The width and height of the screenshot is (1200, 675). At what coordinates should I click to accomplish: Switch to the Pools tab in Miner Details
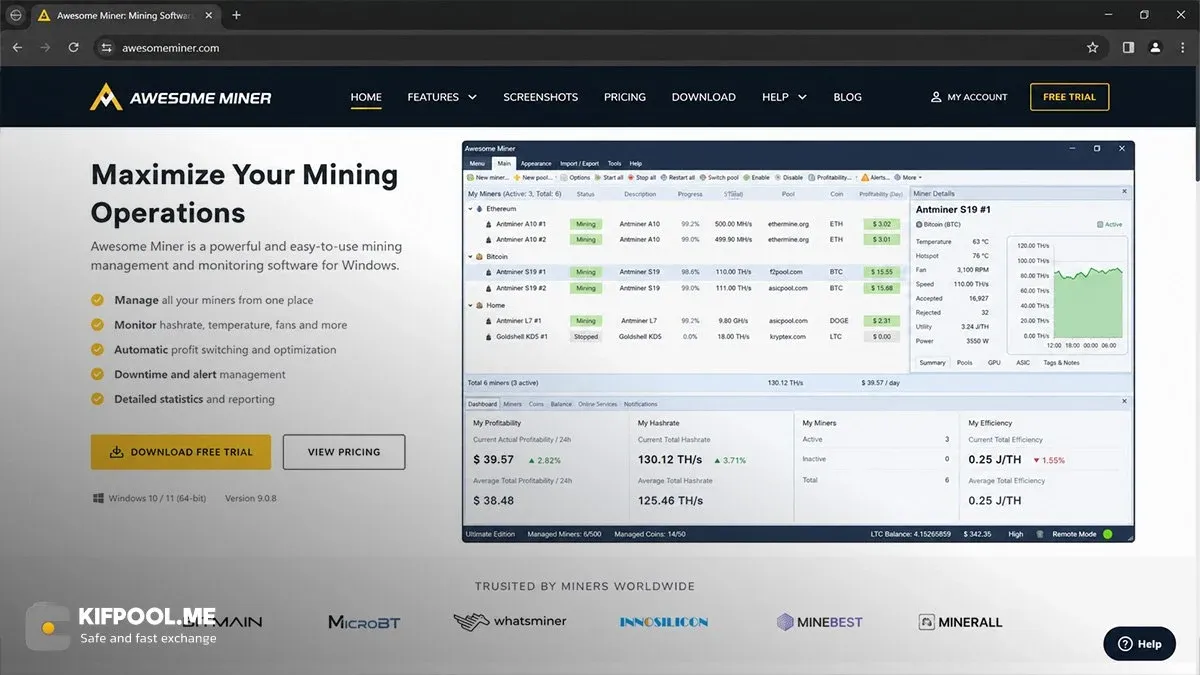(964, 363)
